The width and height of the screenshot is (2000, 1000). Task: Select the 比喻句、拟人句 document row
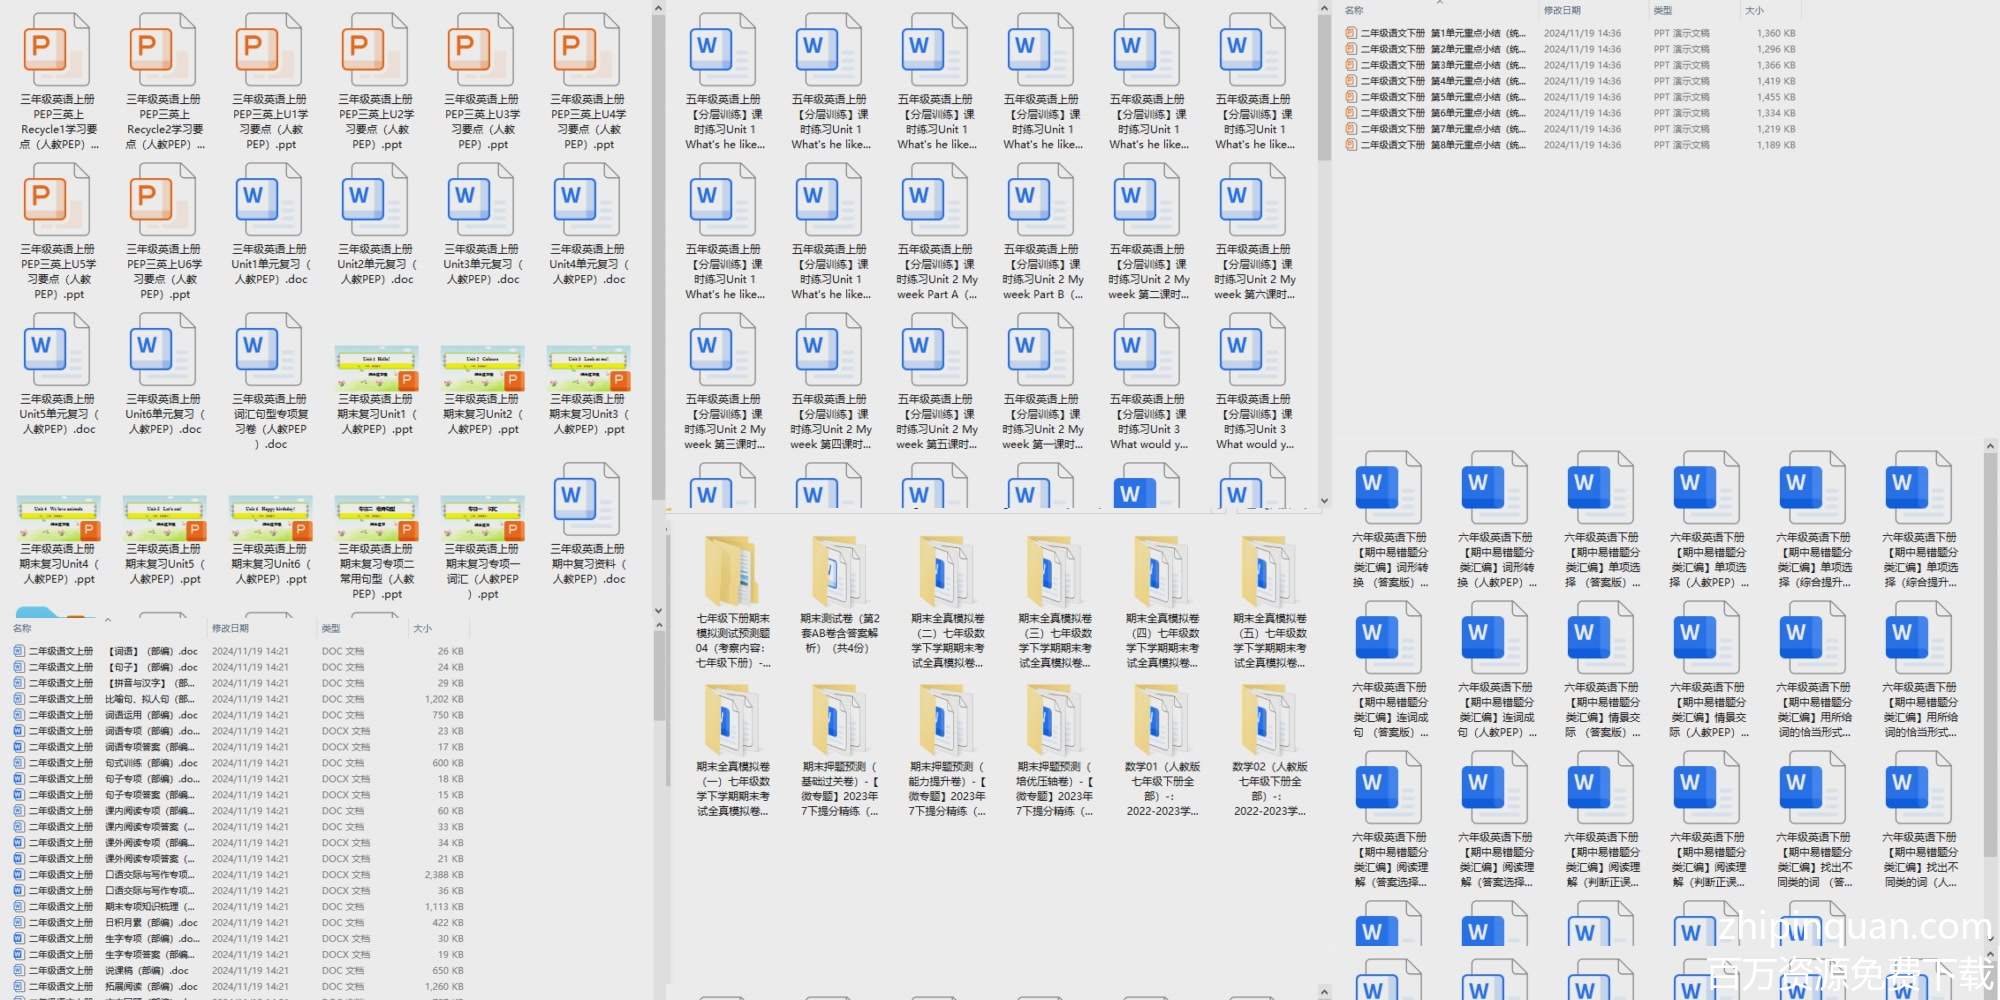point(150,699)
